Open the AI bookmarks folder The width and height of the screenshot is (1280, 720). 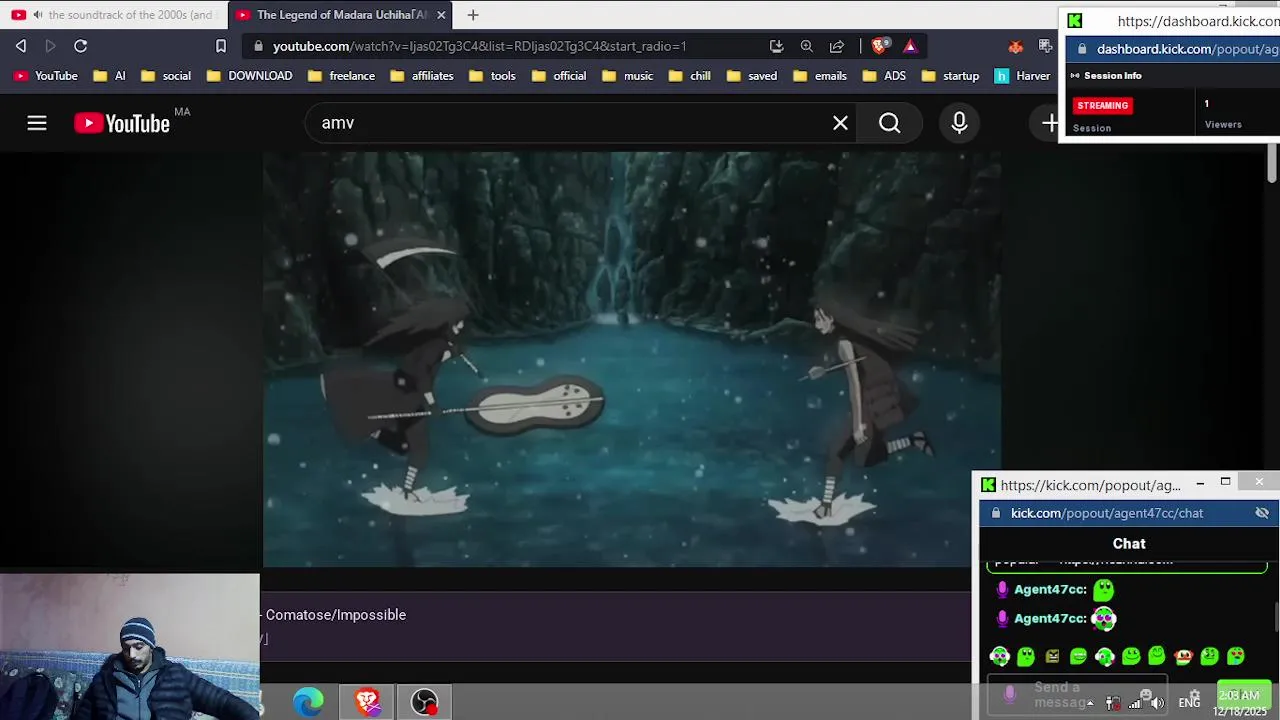109,76
